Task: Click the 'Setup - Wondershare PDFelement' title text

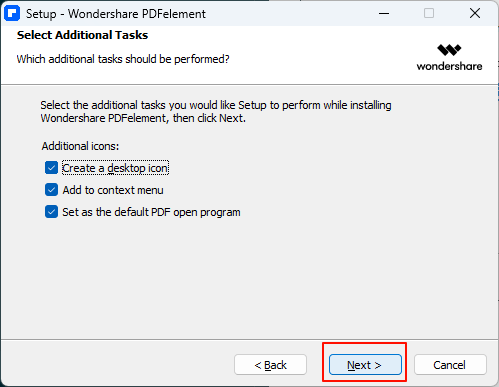Action: pos(116,14)
